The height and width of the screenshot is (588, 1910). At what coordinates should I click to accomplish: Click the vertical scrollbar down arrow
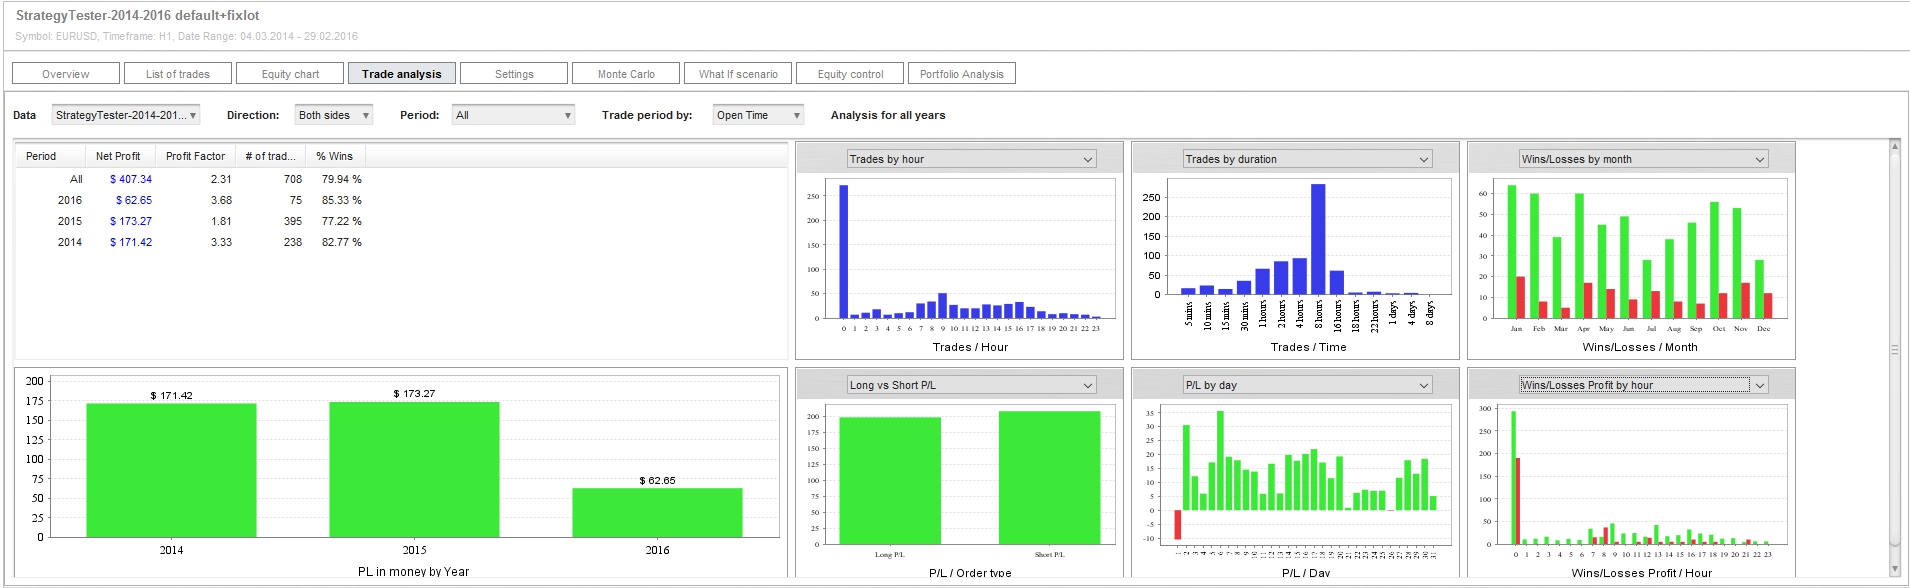1894,568
